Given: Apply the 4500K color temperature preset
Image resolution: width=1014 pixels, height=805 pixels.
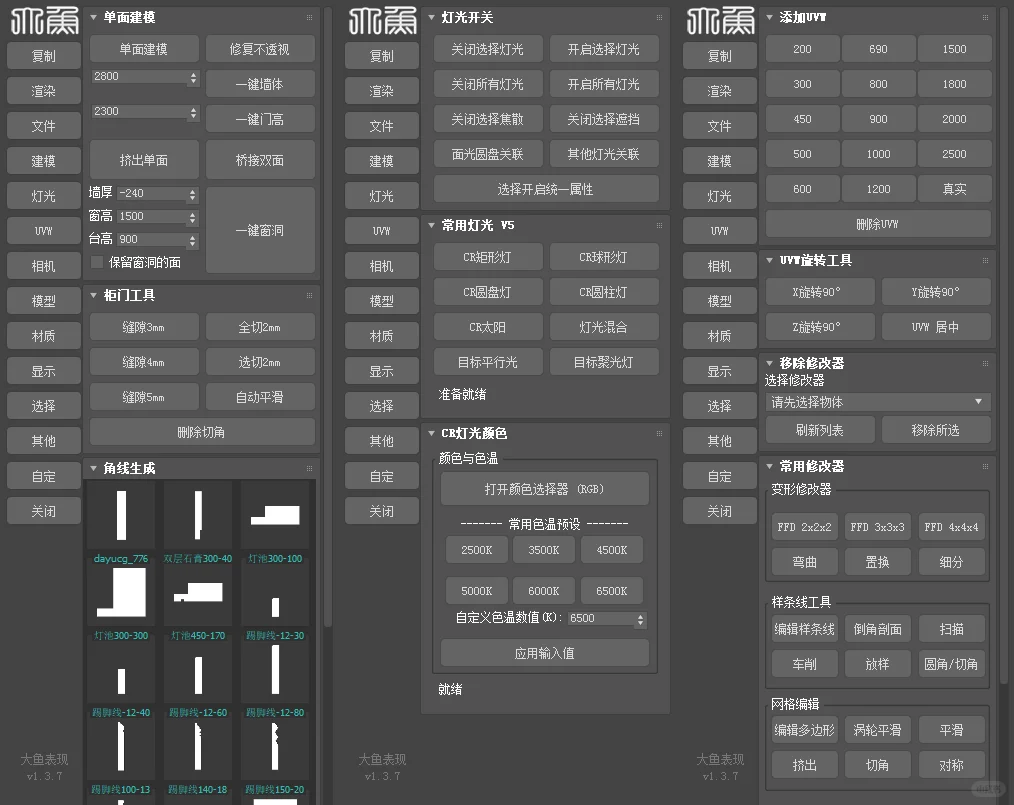Looking at the screenshot, I should [x=612, y=550].
